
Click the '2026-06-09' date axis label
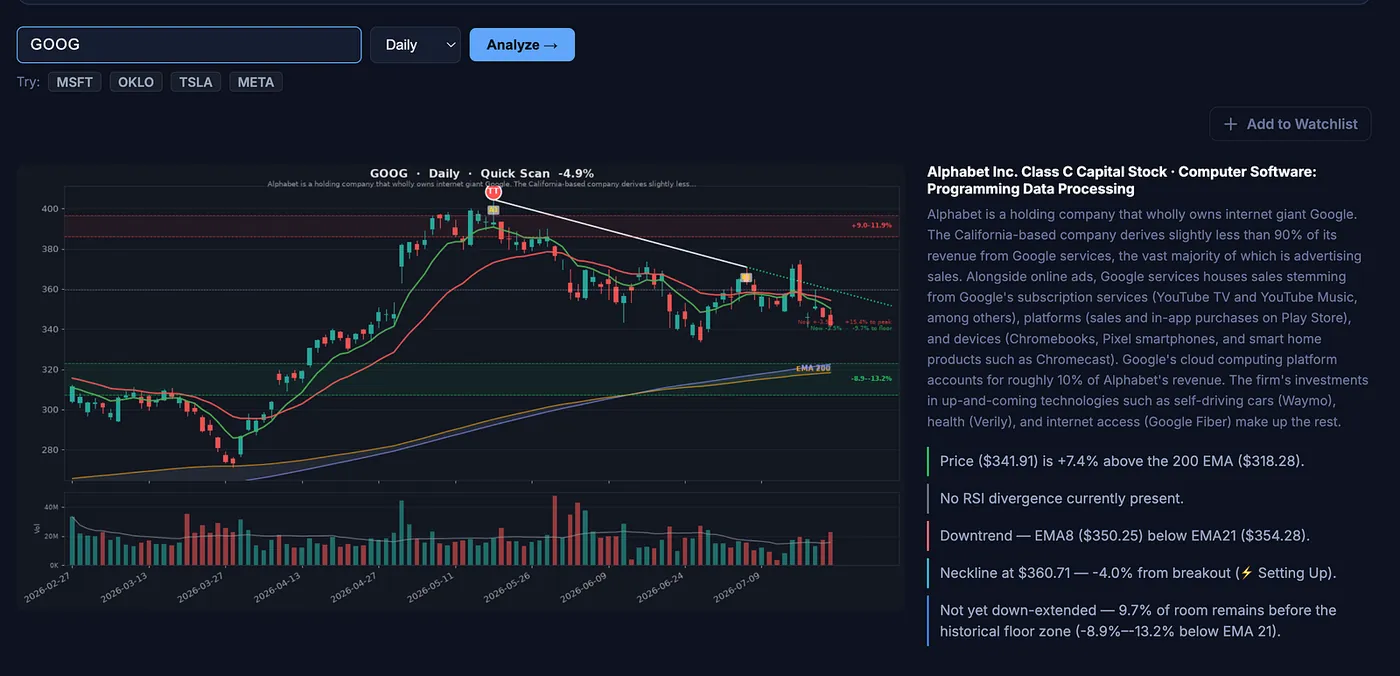point(582,587)
